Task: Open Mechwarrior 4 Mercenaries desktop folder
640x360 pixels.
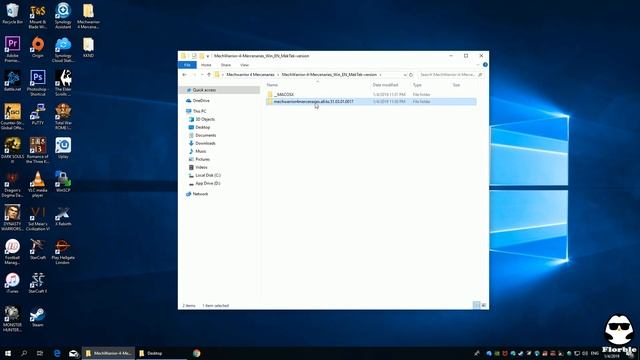Action: coord(88,16)
